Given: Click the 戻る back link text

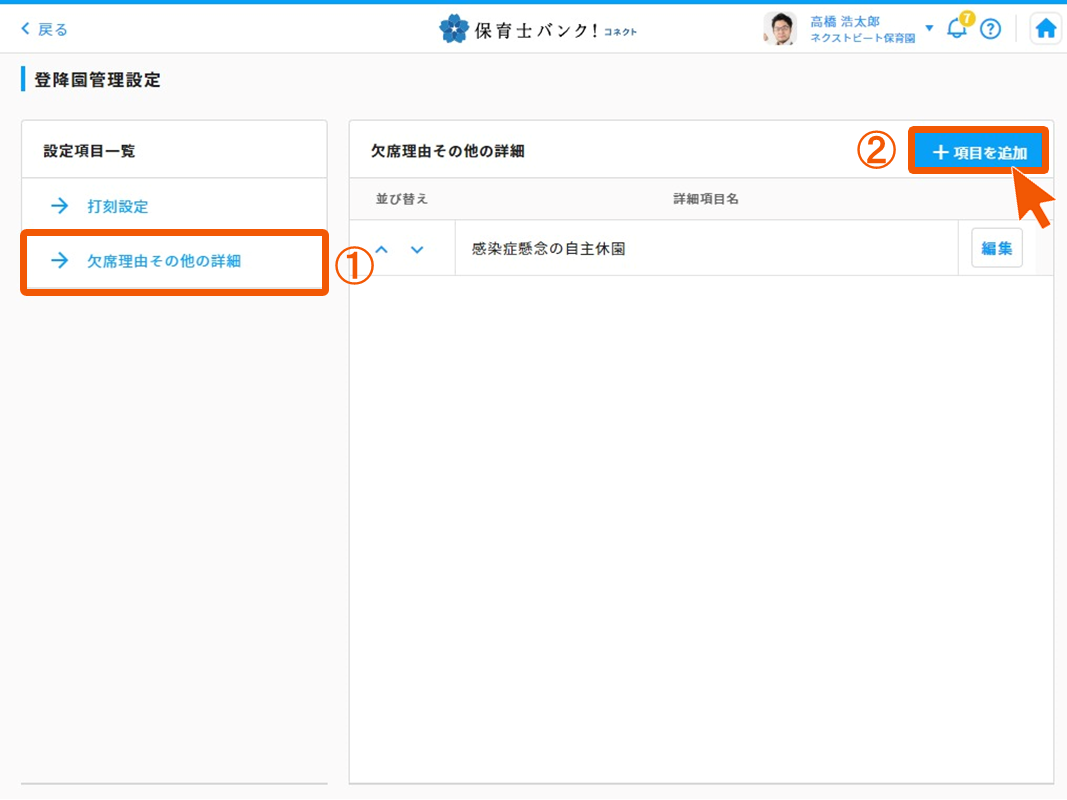Looking at the screenshot, I should tap(53, 29).
